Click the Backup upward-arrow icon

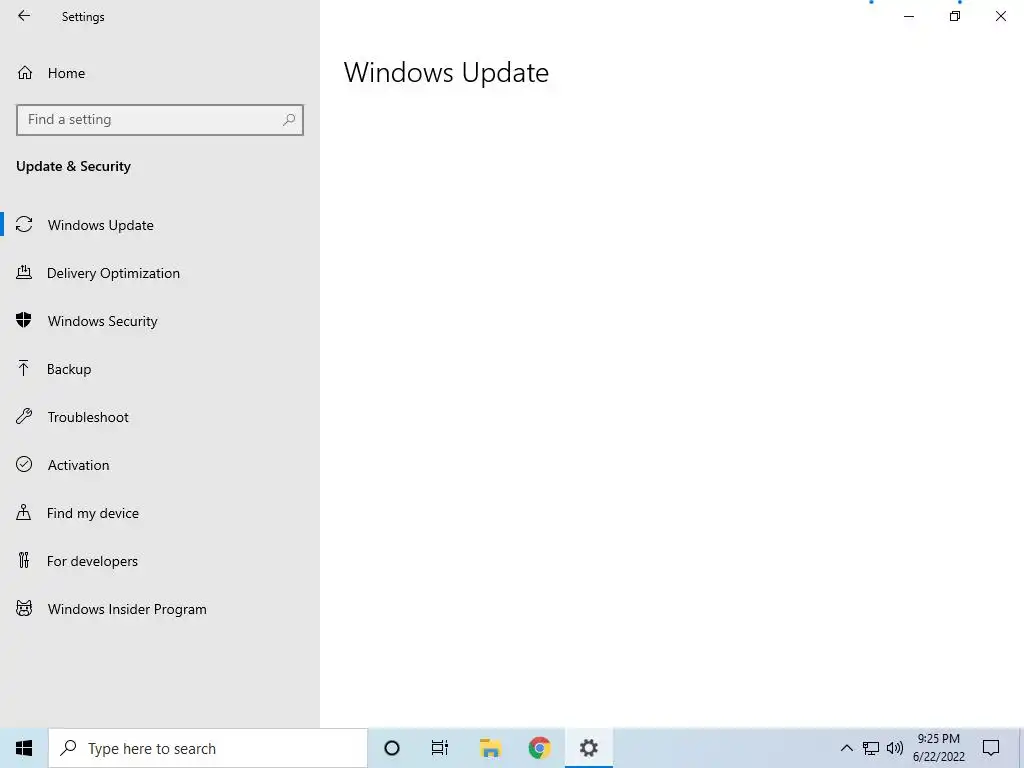[x=24, y=368]
